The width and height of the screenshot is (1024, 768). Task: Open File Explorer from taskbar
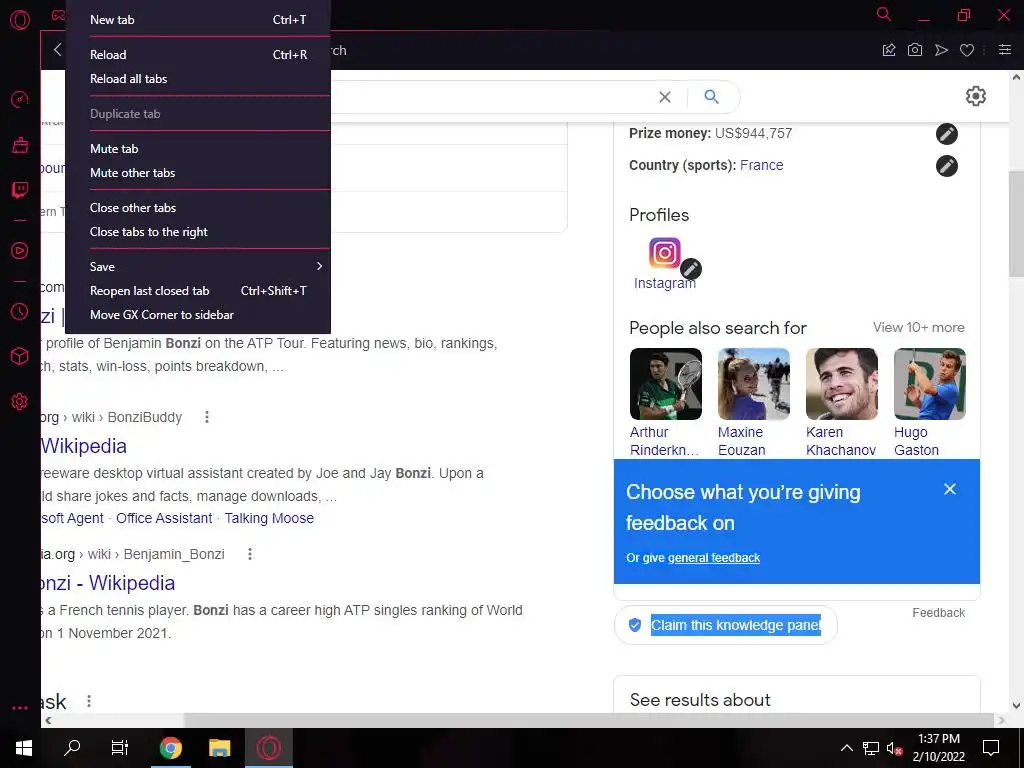[x=219, y=748]
